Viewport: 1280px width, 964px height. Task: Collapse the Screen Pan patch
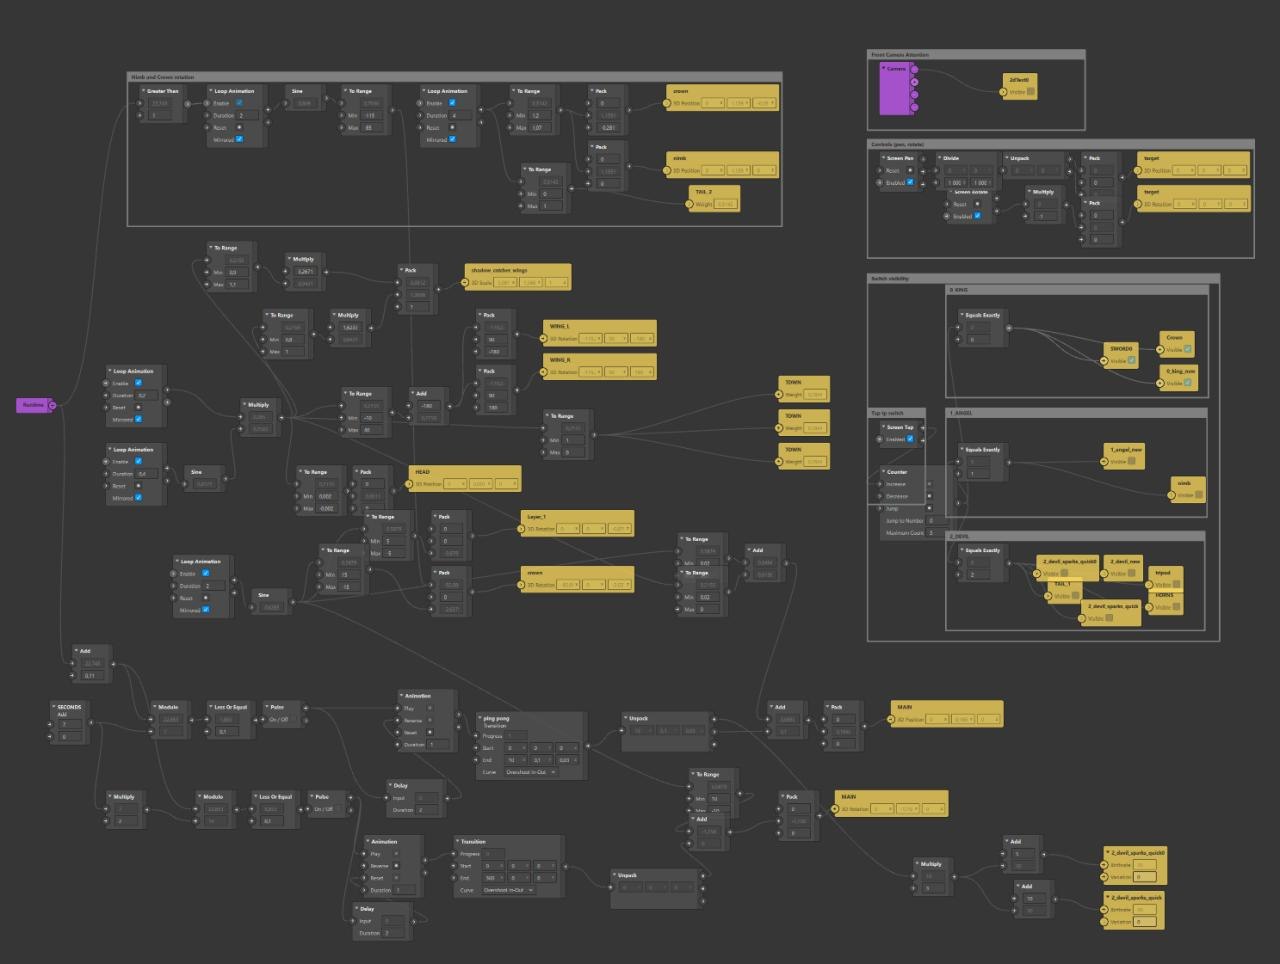pyautogui.click(x=884, y=158)
